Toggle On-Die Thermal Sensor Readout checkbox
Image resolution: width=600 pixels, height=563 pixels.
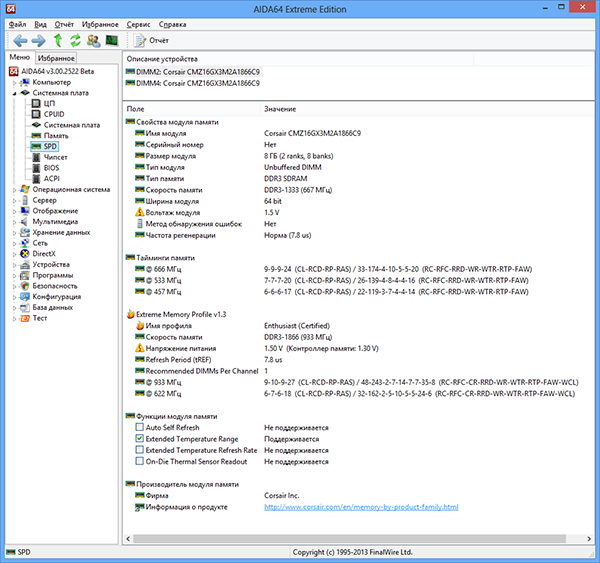click(140, 461)
